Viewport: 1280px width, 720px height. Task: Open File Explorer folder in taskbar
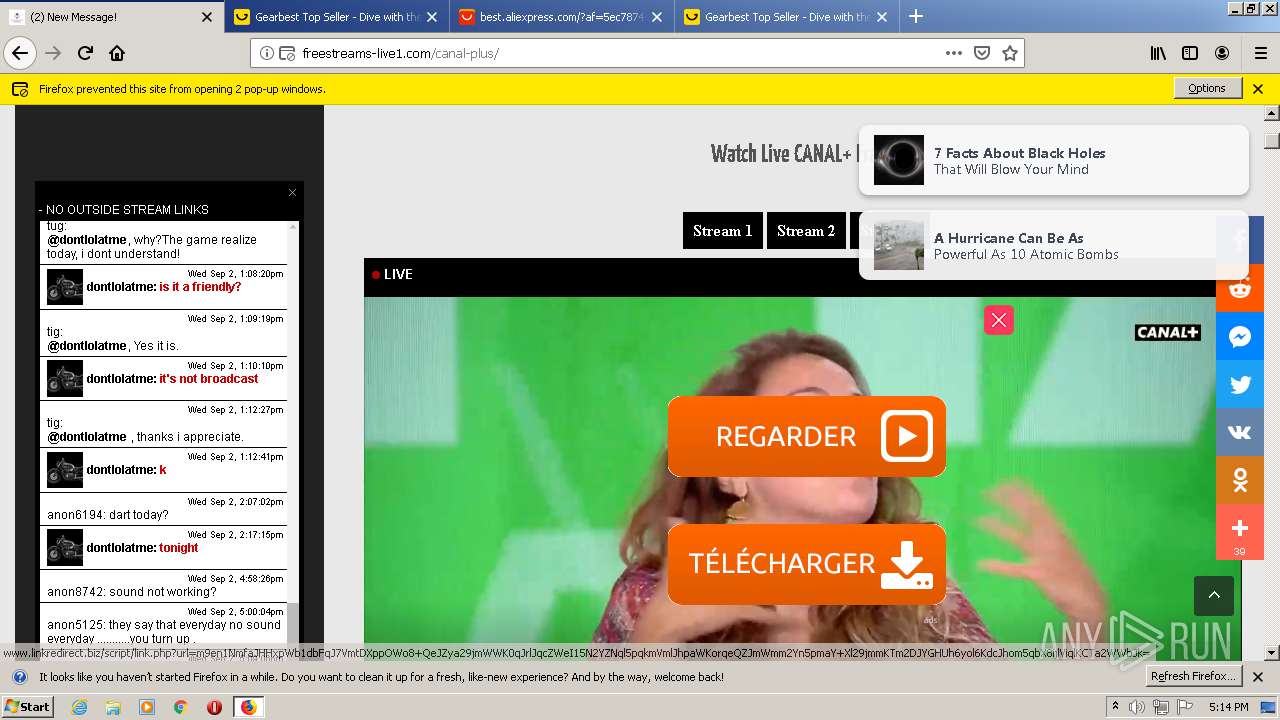(113, 707)
